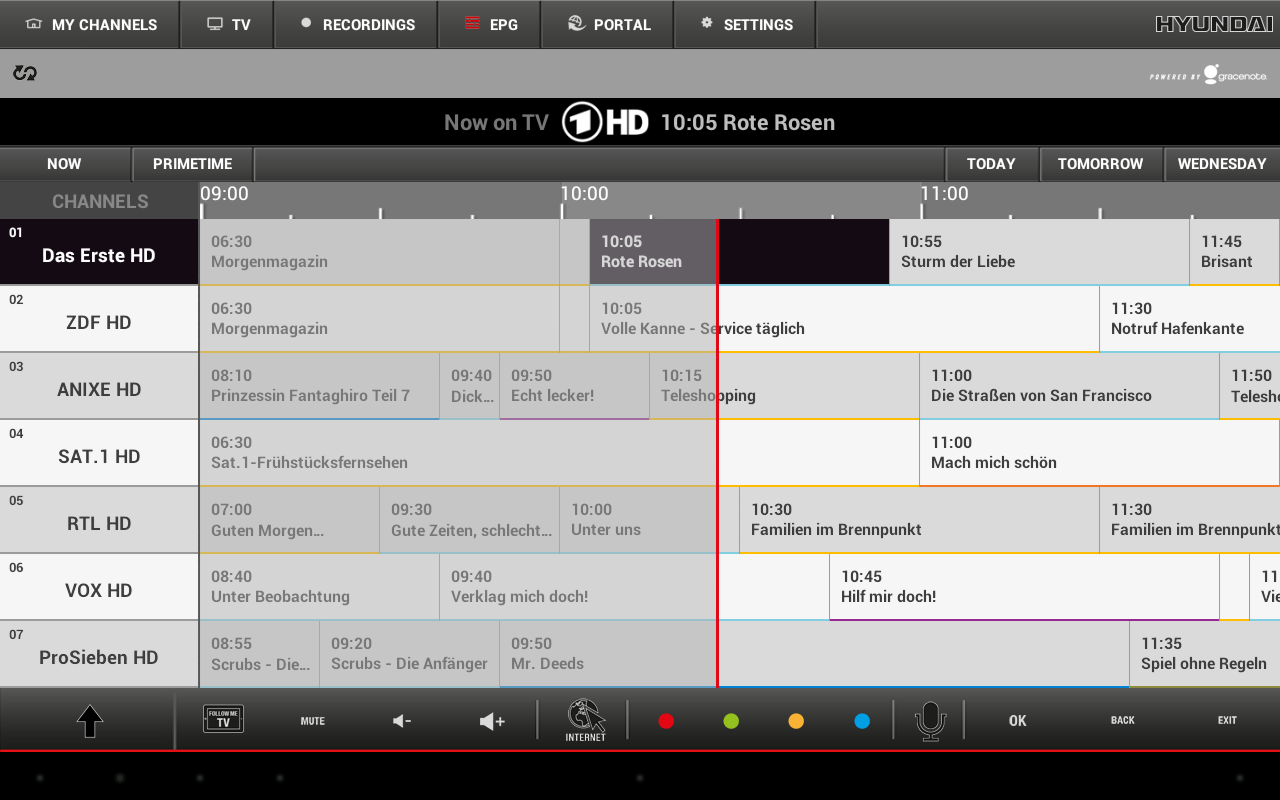The width and height of the screenshot is (1280, 800).
Task: Select Mach mich schön at 11:00
Action: coord(1100,453)
